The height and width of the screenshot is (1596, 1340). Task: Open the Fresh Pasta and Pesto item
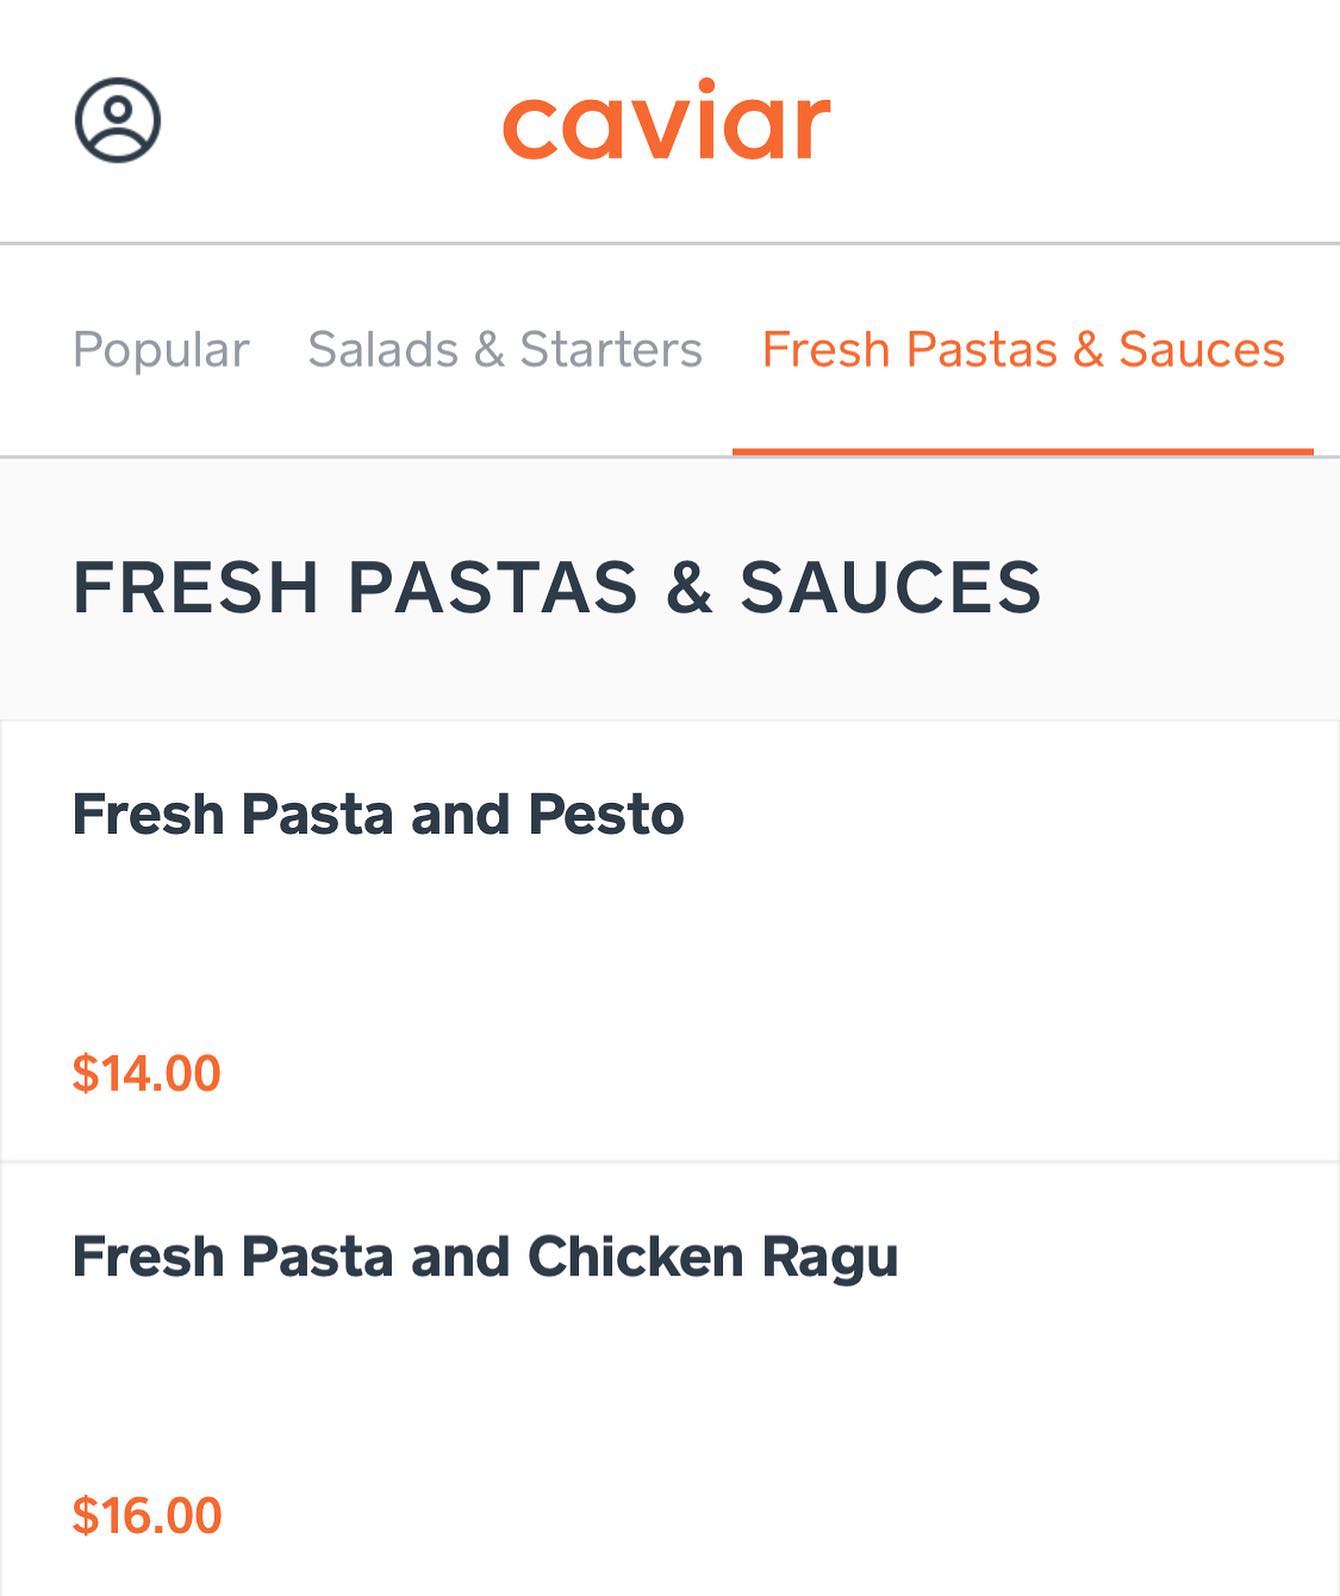[x=378, y=814]
